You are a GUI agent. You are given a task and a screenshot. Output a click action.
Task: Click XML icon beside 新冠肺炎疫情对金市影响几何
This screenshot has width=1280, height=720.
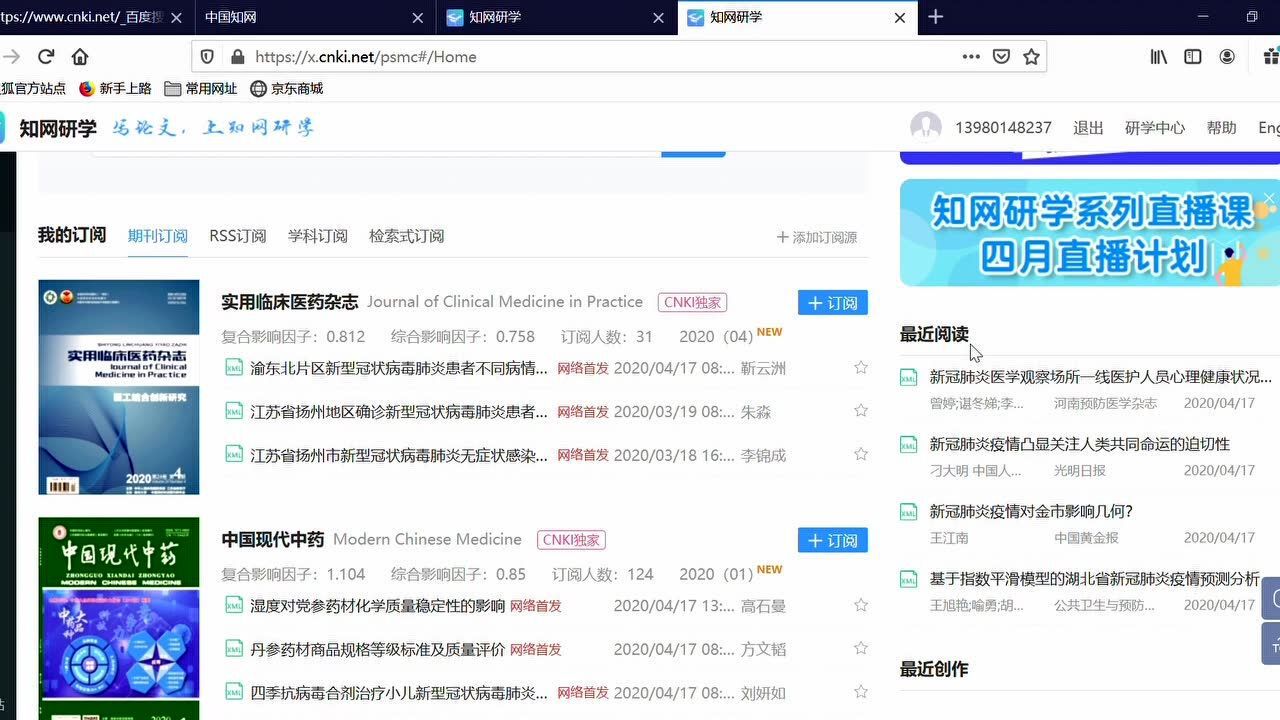click(909, 512)
